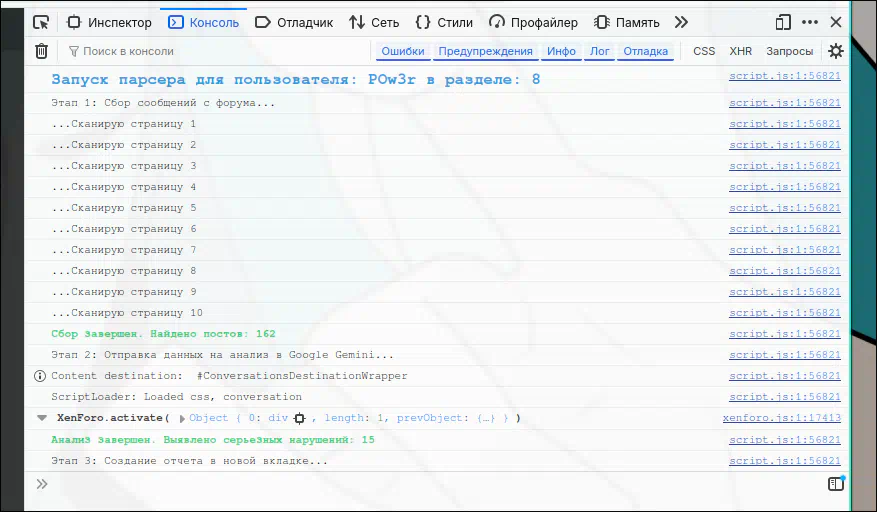Toggle the multi-line editor mode icon
This screenshot has width=877, height=512.
tap(836, 483)
